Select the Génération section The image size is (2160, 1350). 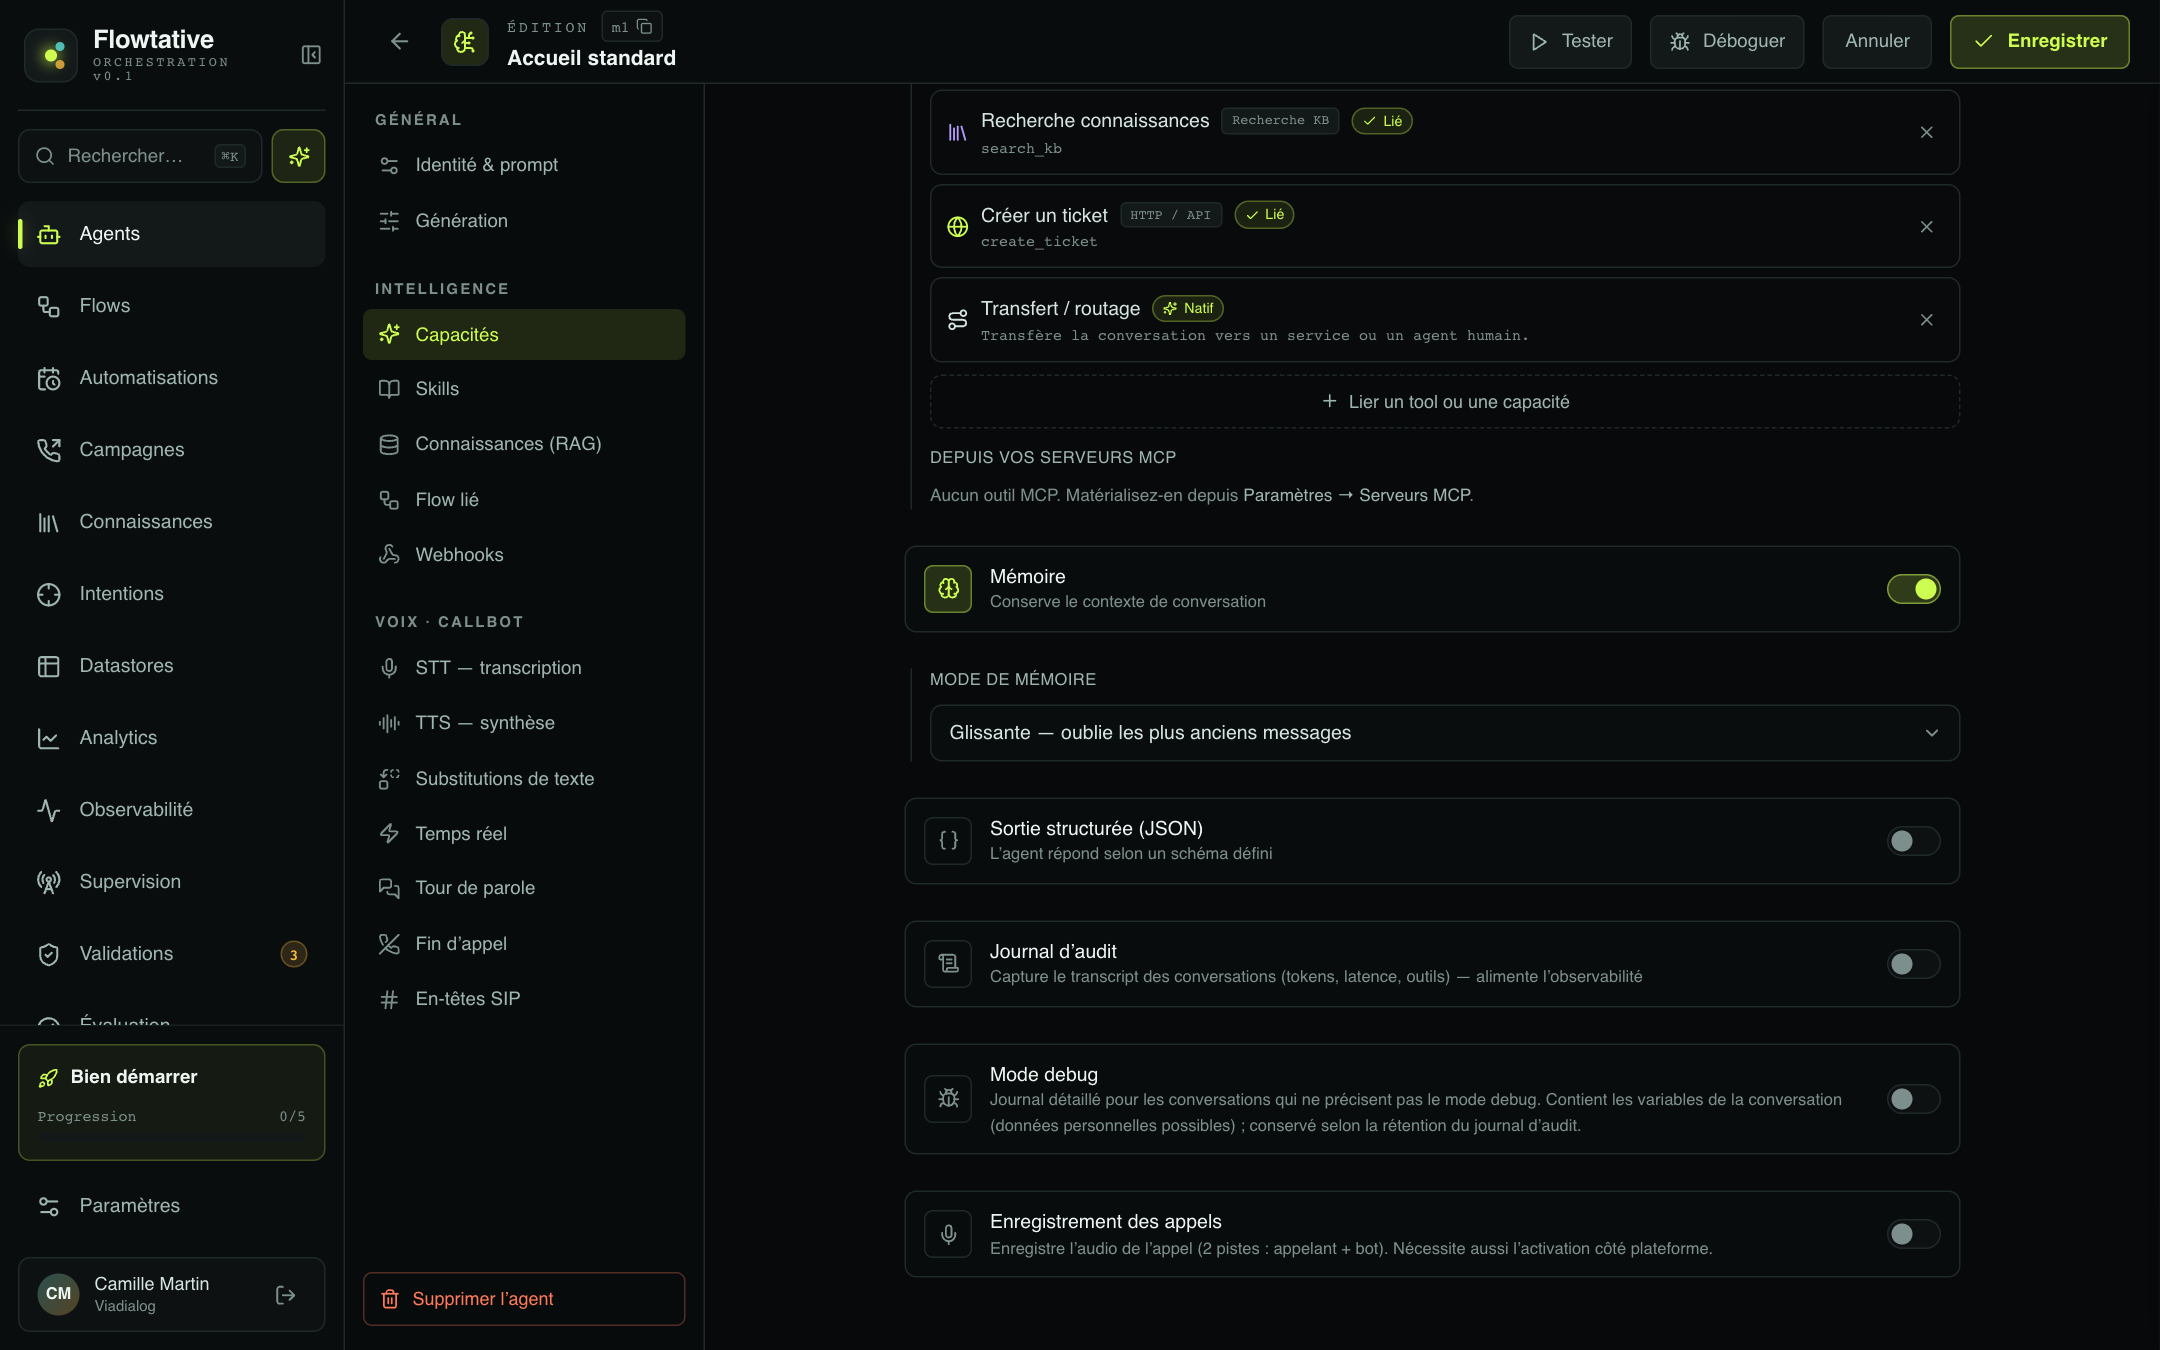point(524,221)
